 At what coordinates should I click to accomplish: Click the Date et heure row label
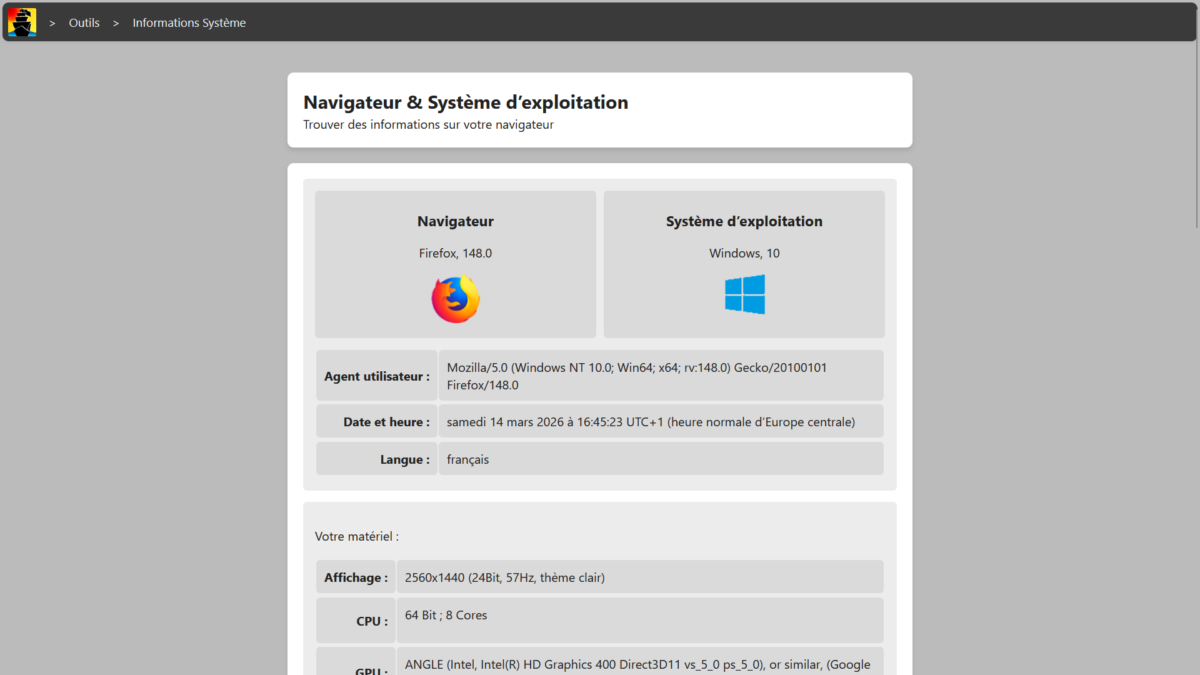tap(386, 422)
